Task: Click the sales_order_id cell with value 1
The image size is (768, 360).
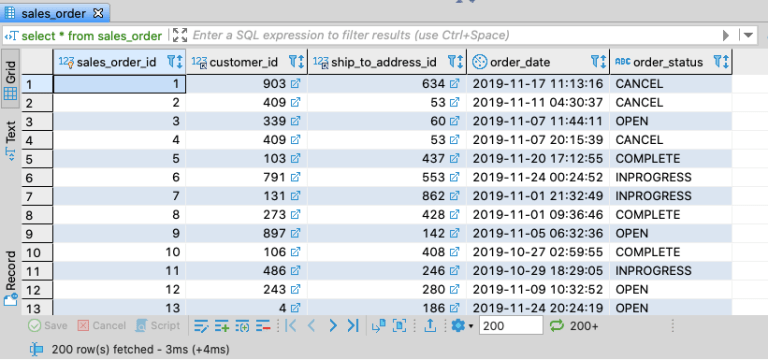Action: [x=120, y=84]
